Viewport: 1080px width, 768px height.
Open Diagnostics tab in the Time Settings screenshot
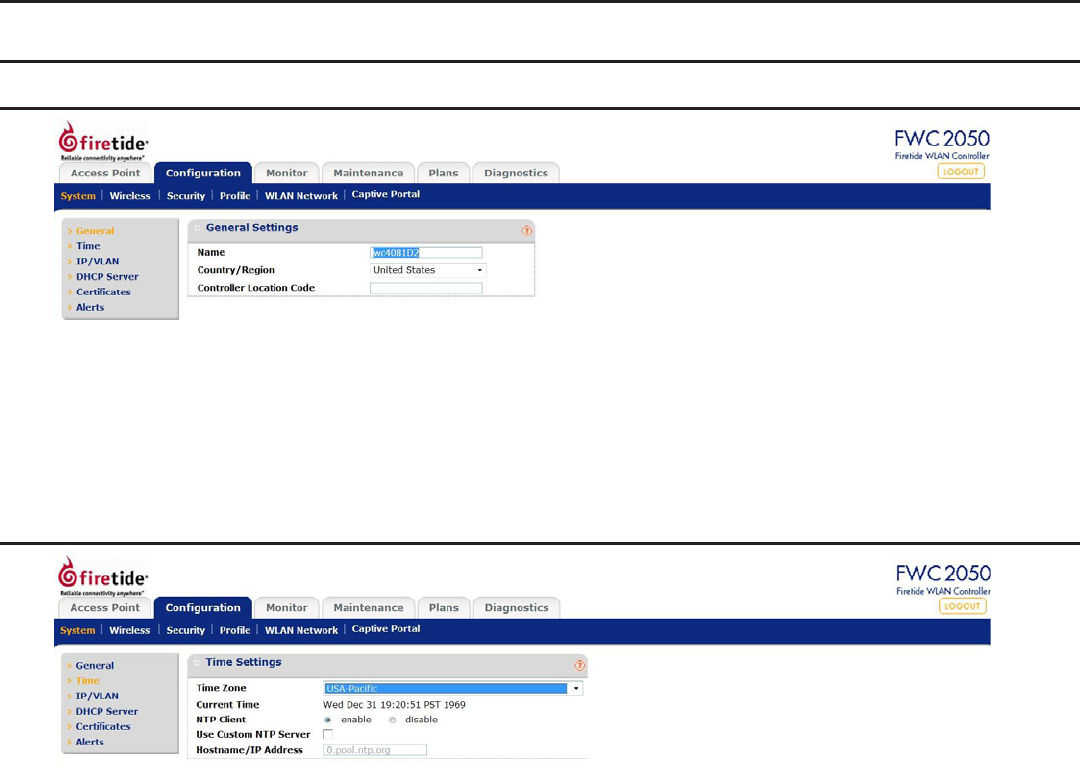pyautogui.click(x=517, y=608)
